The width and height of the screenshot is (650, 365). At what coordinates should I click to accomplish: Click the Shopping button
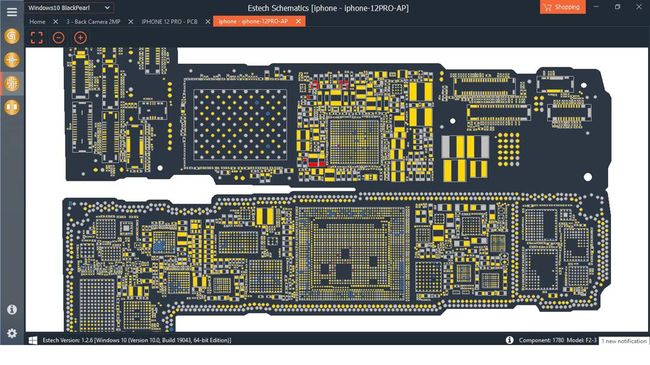point(563,7)
